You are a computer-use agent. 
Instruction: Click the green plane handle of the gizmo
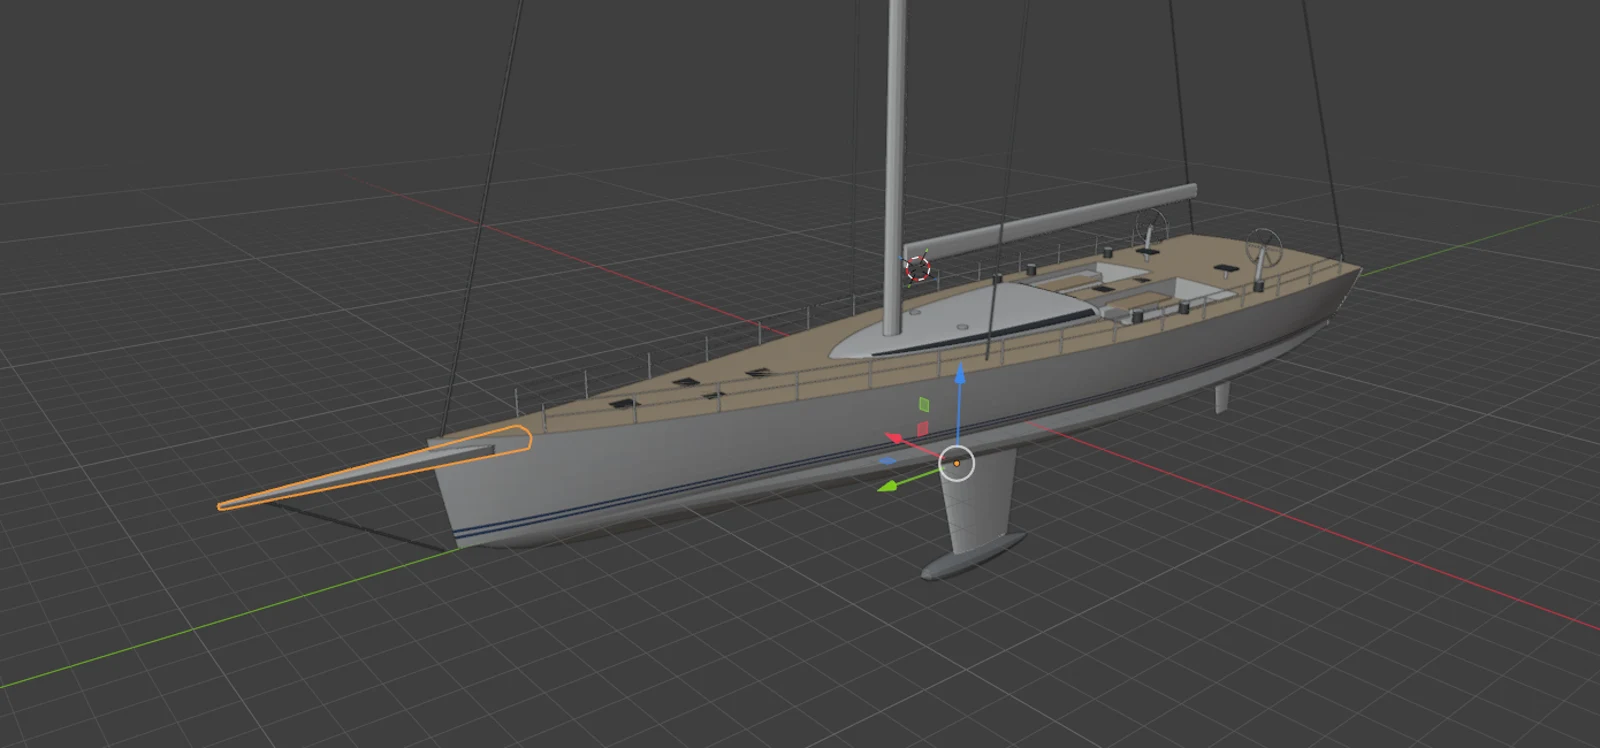pos(924,404)
